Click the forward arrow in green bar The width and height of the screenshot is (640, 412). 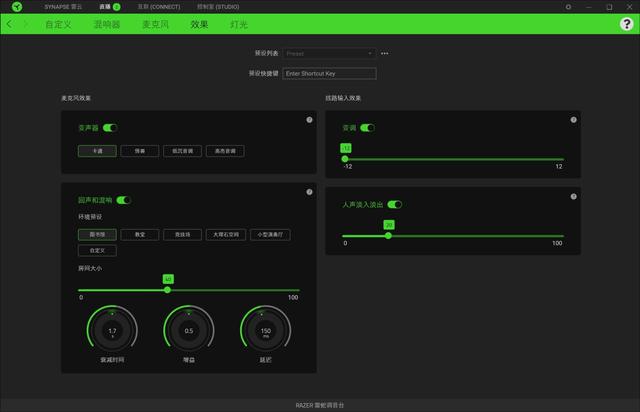25,24
